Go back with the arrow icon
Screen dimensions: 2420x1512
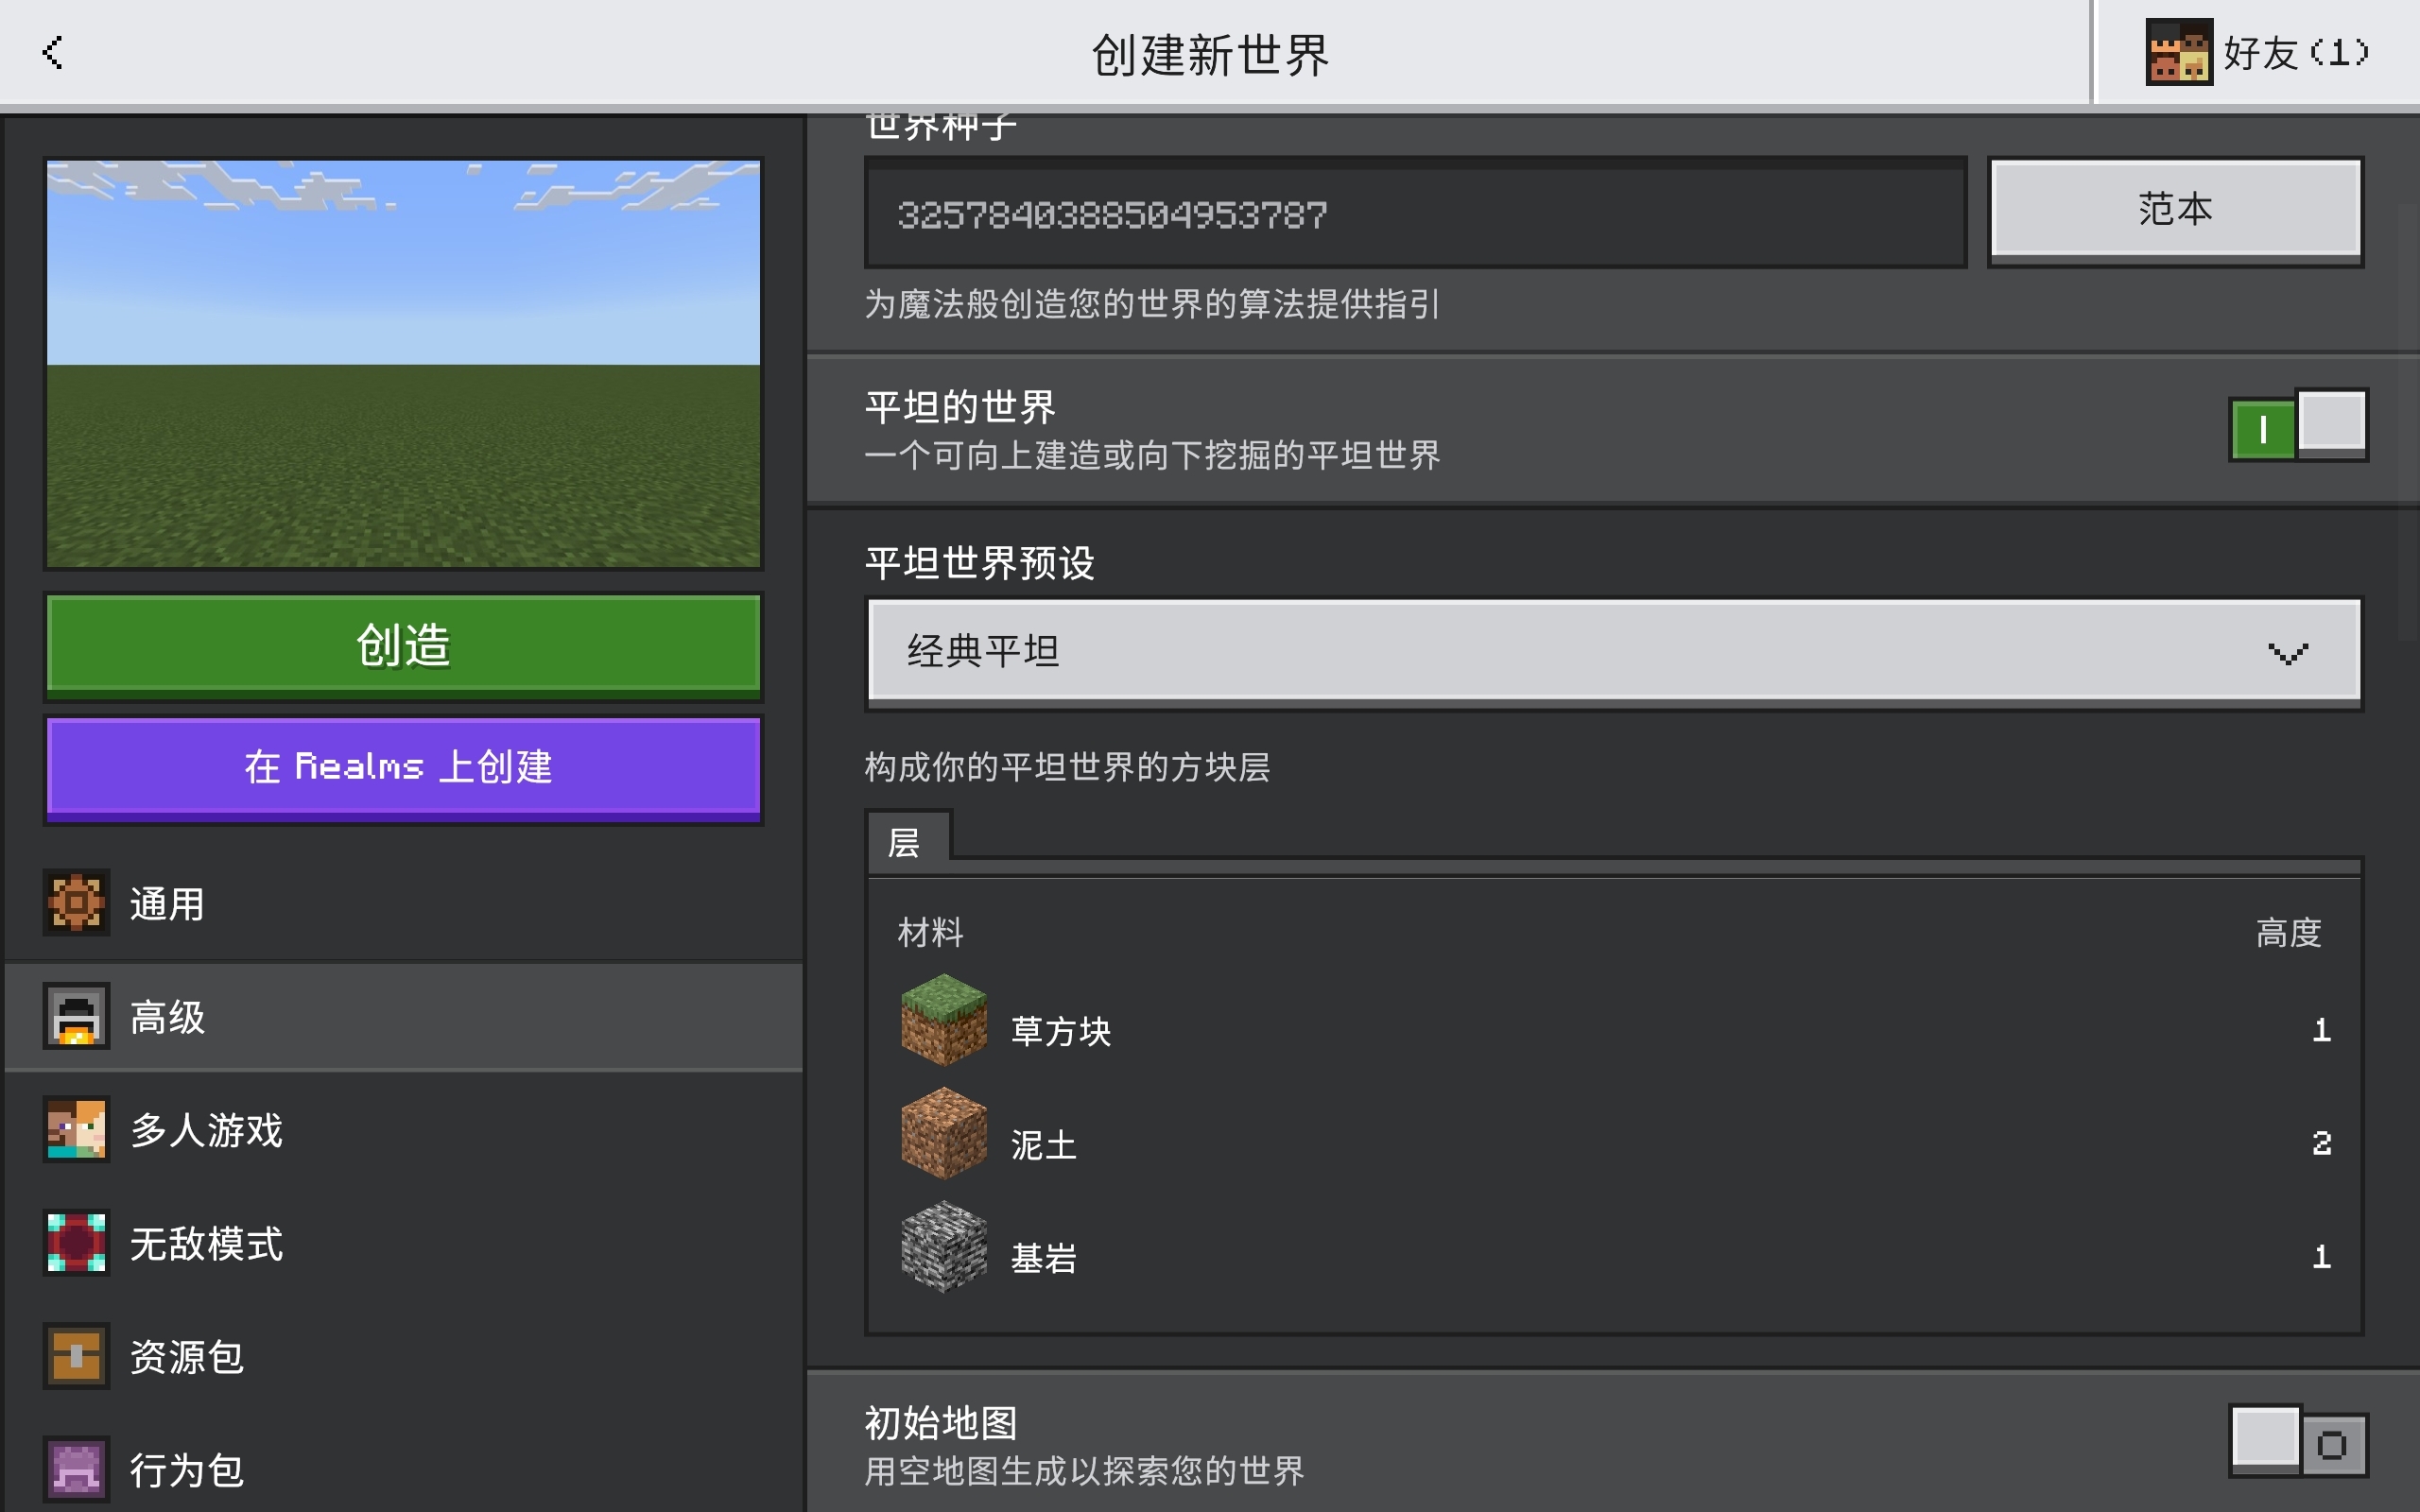53,52
